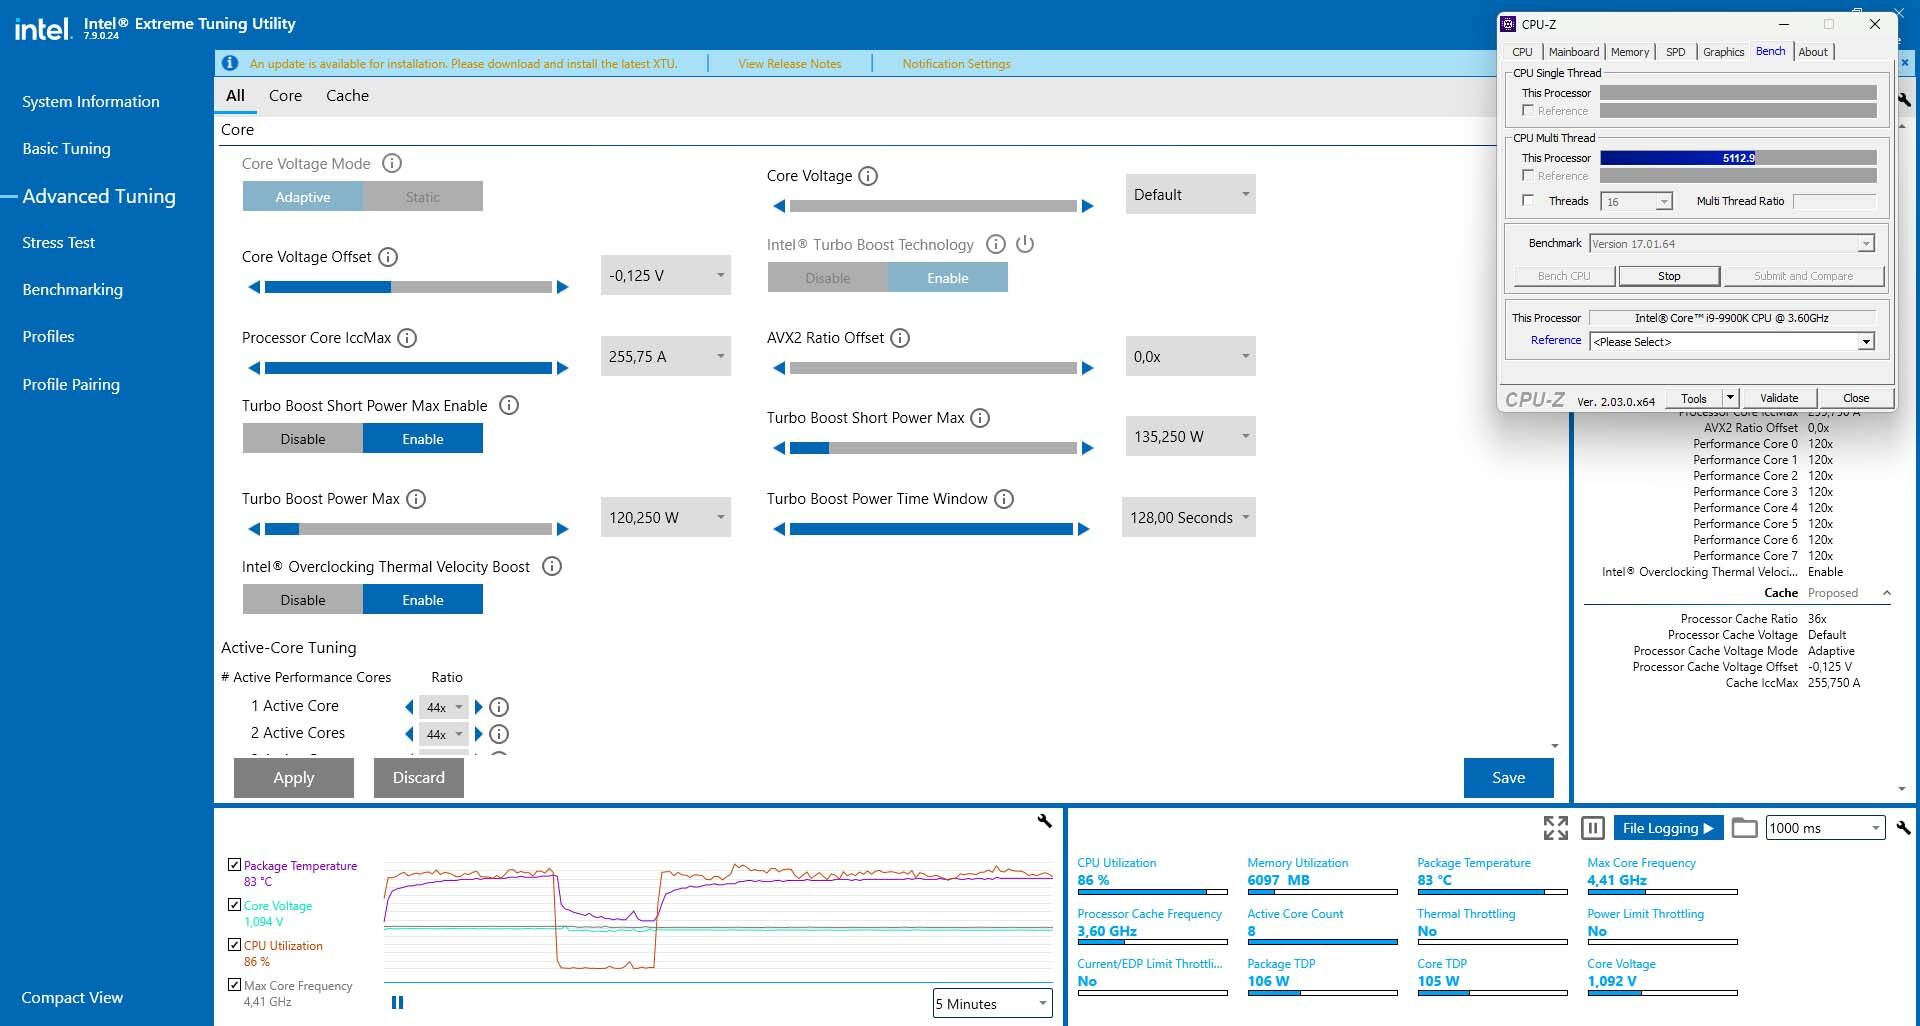
Task: Toggle CPU Utilization graph checkbox
Action: click(x=234, y=945)
